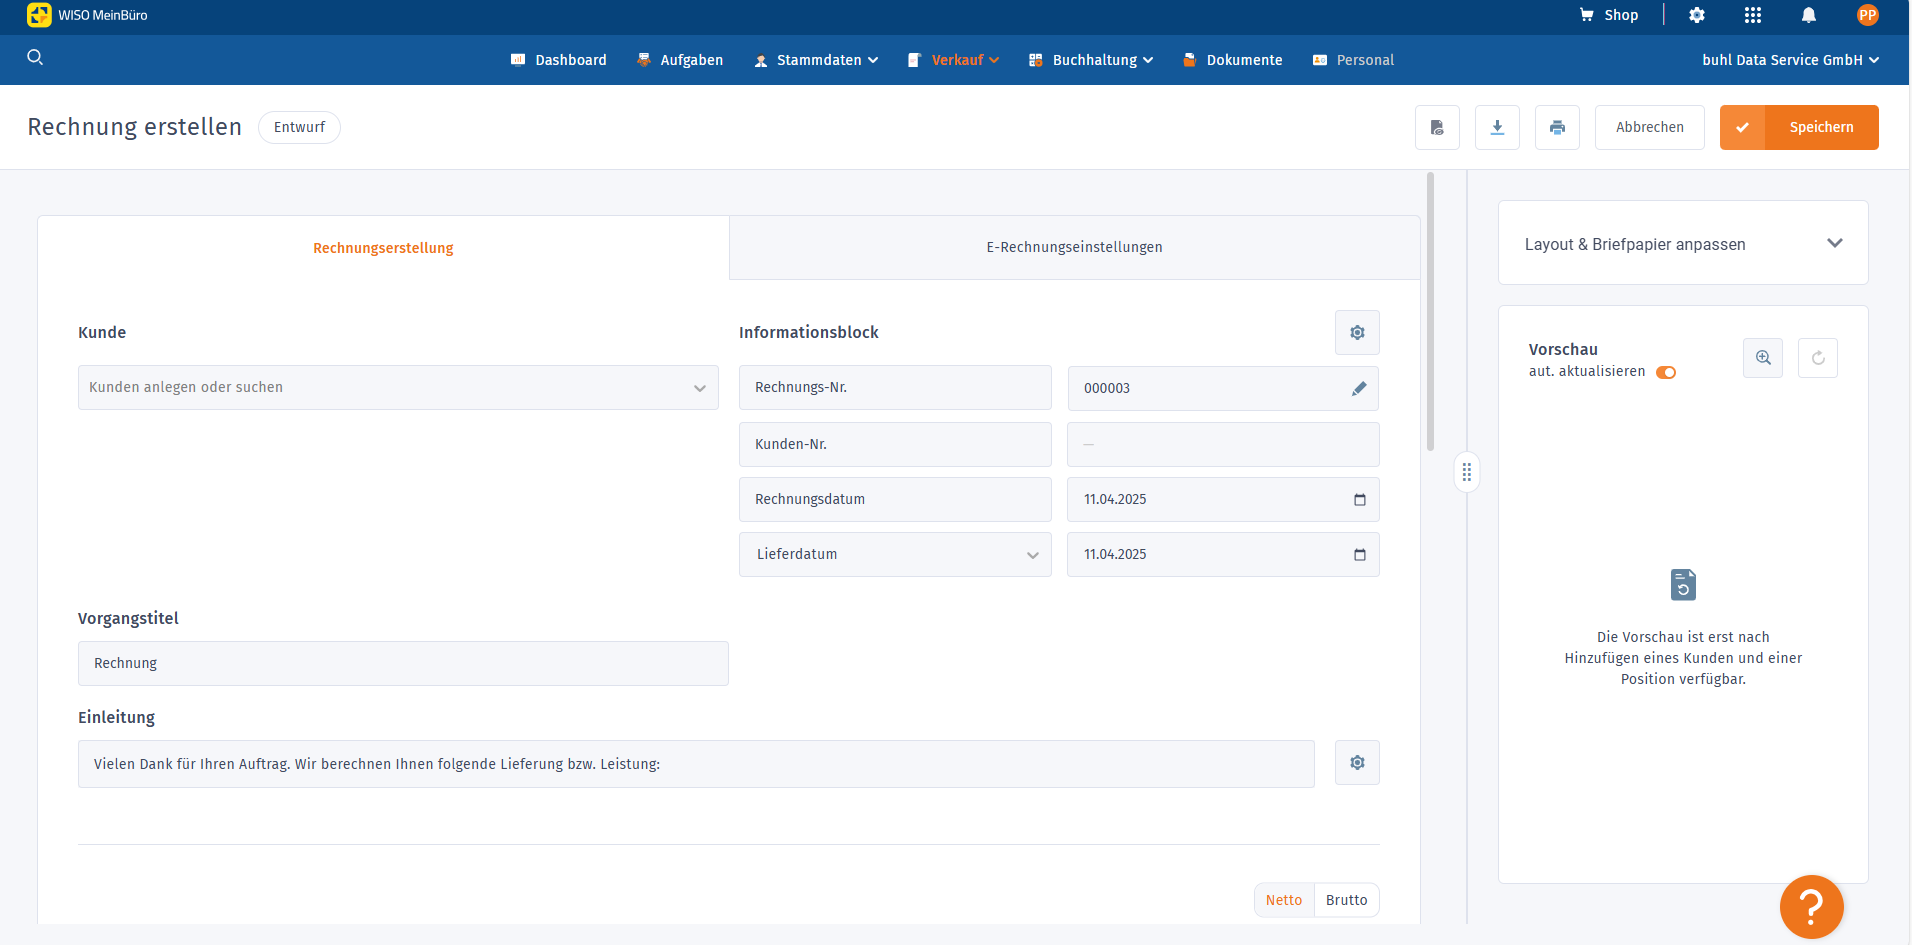
Task: Click the empty Kunden-Nr. value field
Action: point(1223,444)
